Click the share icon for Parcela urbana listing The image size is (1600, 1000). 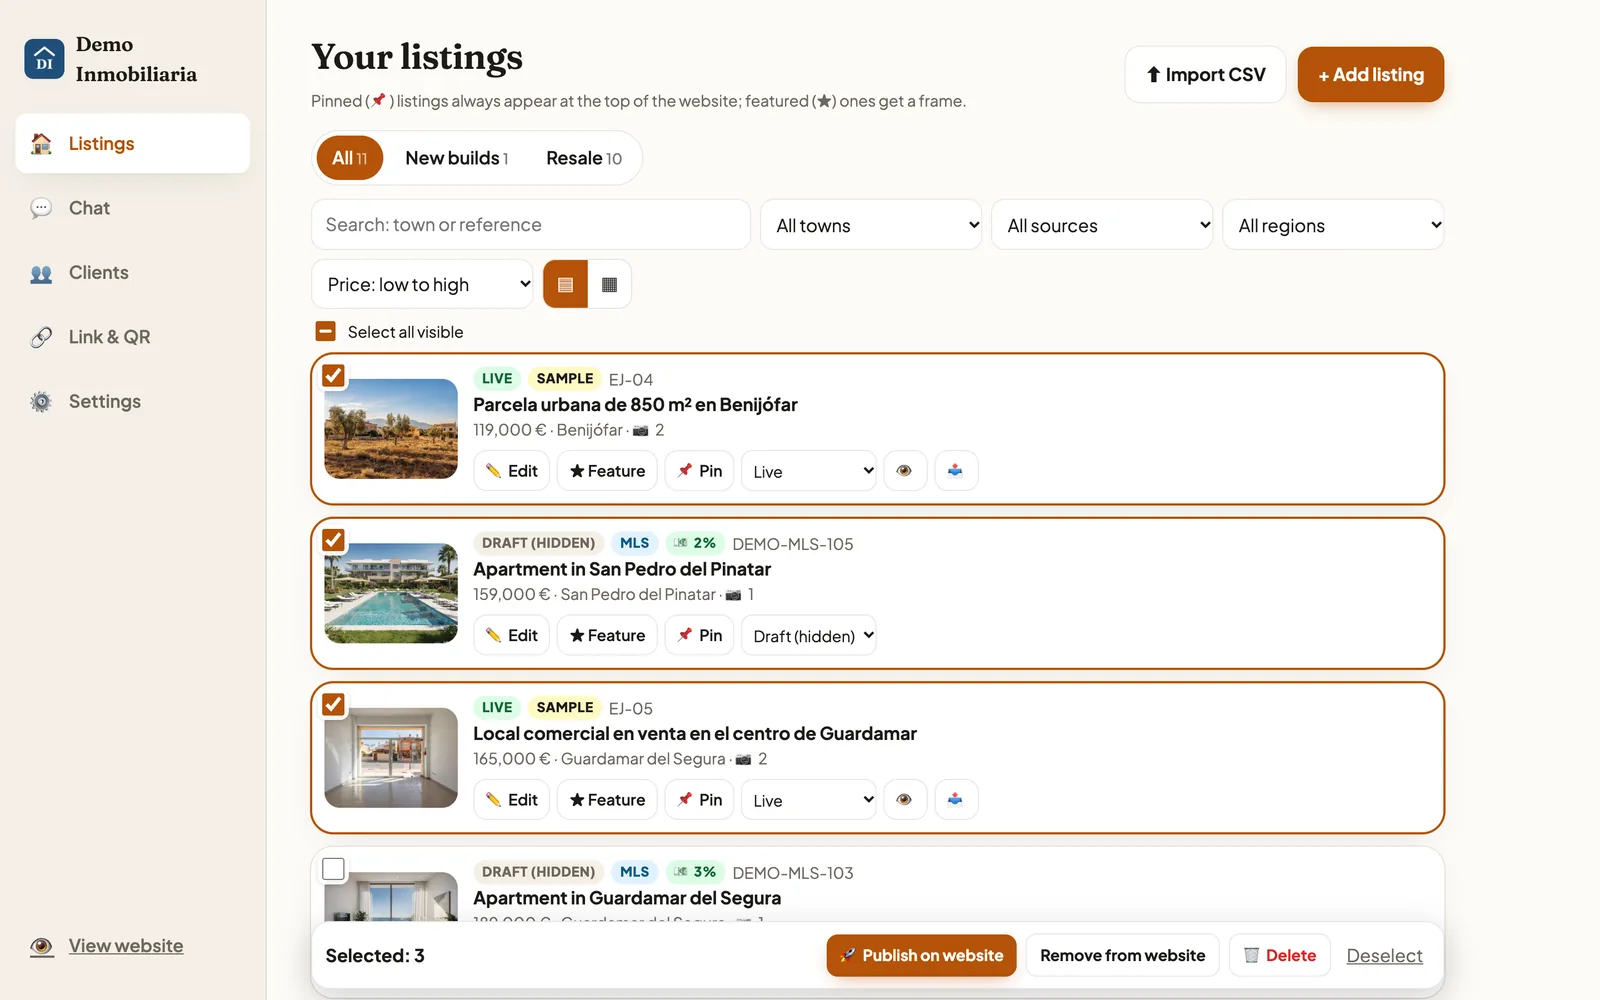956,471
